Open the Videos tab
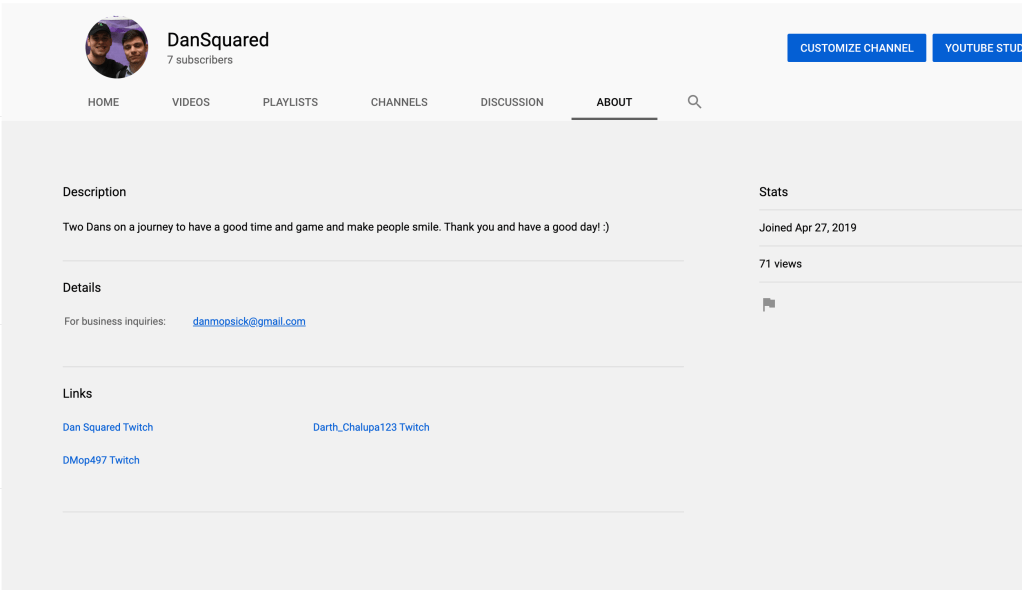This screenshot has height=590, width=1022. coord(191,102)
